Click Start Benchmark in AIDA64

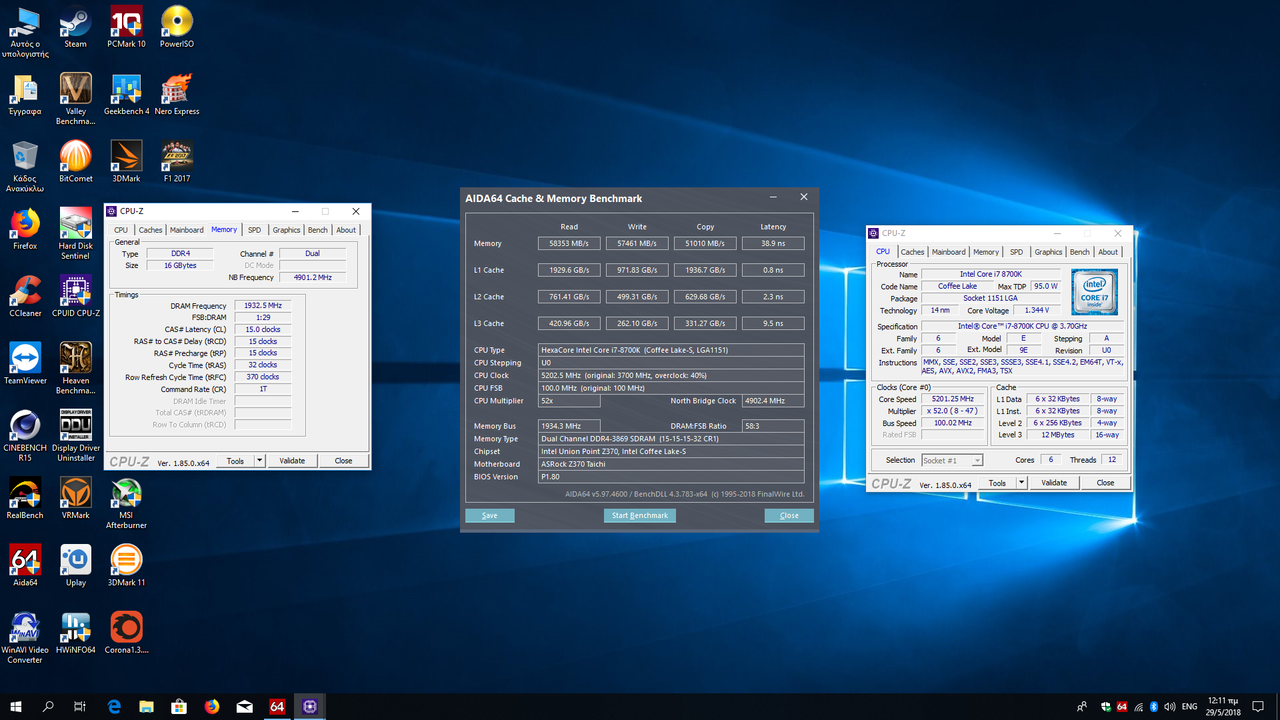pyautogui.click(x=640, y=516)
